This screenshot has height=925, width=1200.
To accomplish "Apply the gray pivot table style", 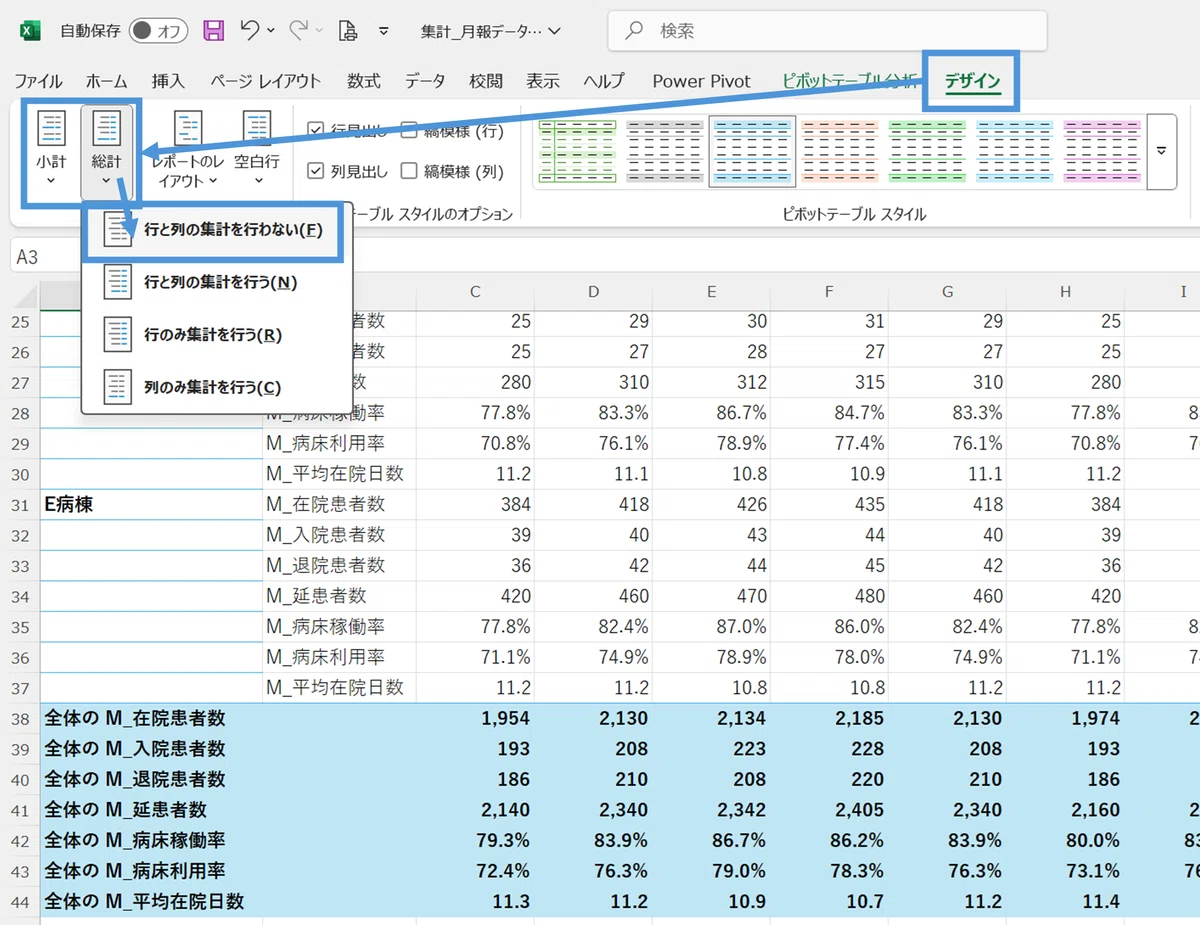I will pos(664,152).
